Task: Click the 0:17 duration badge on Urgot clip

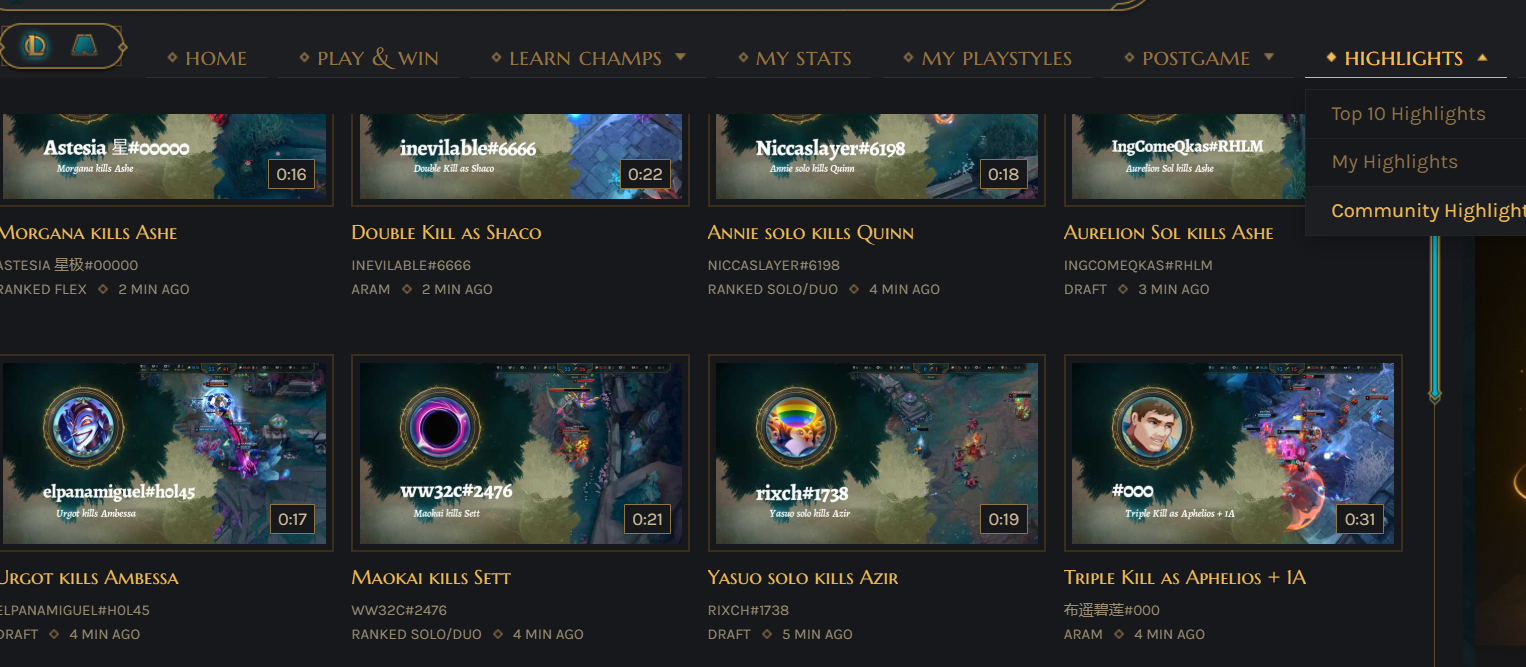Action: point(292,519)
